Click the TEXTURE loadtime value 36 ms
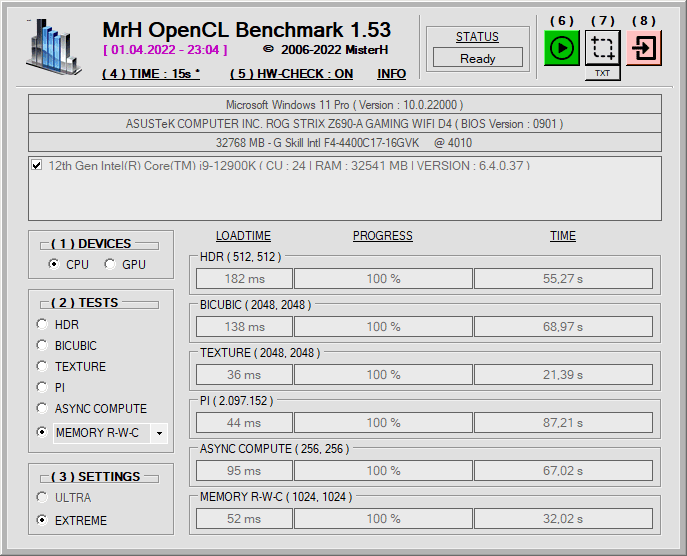Screen dimensions: 687x556 click(244, 375)
